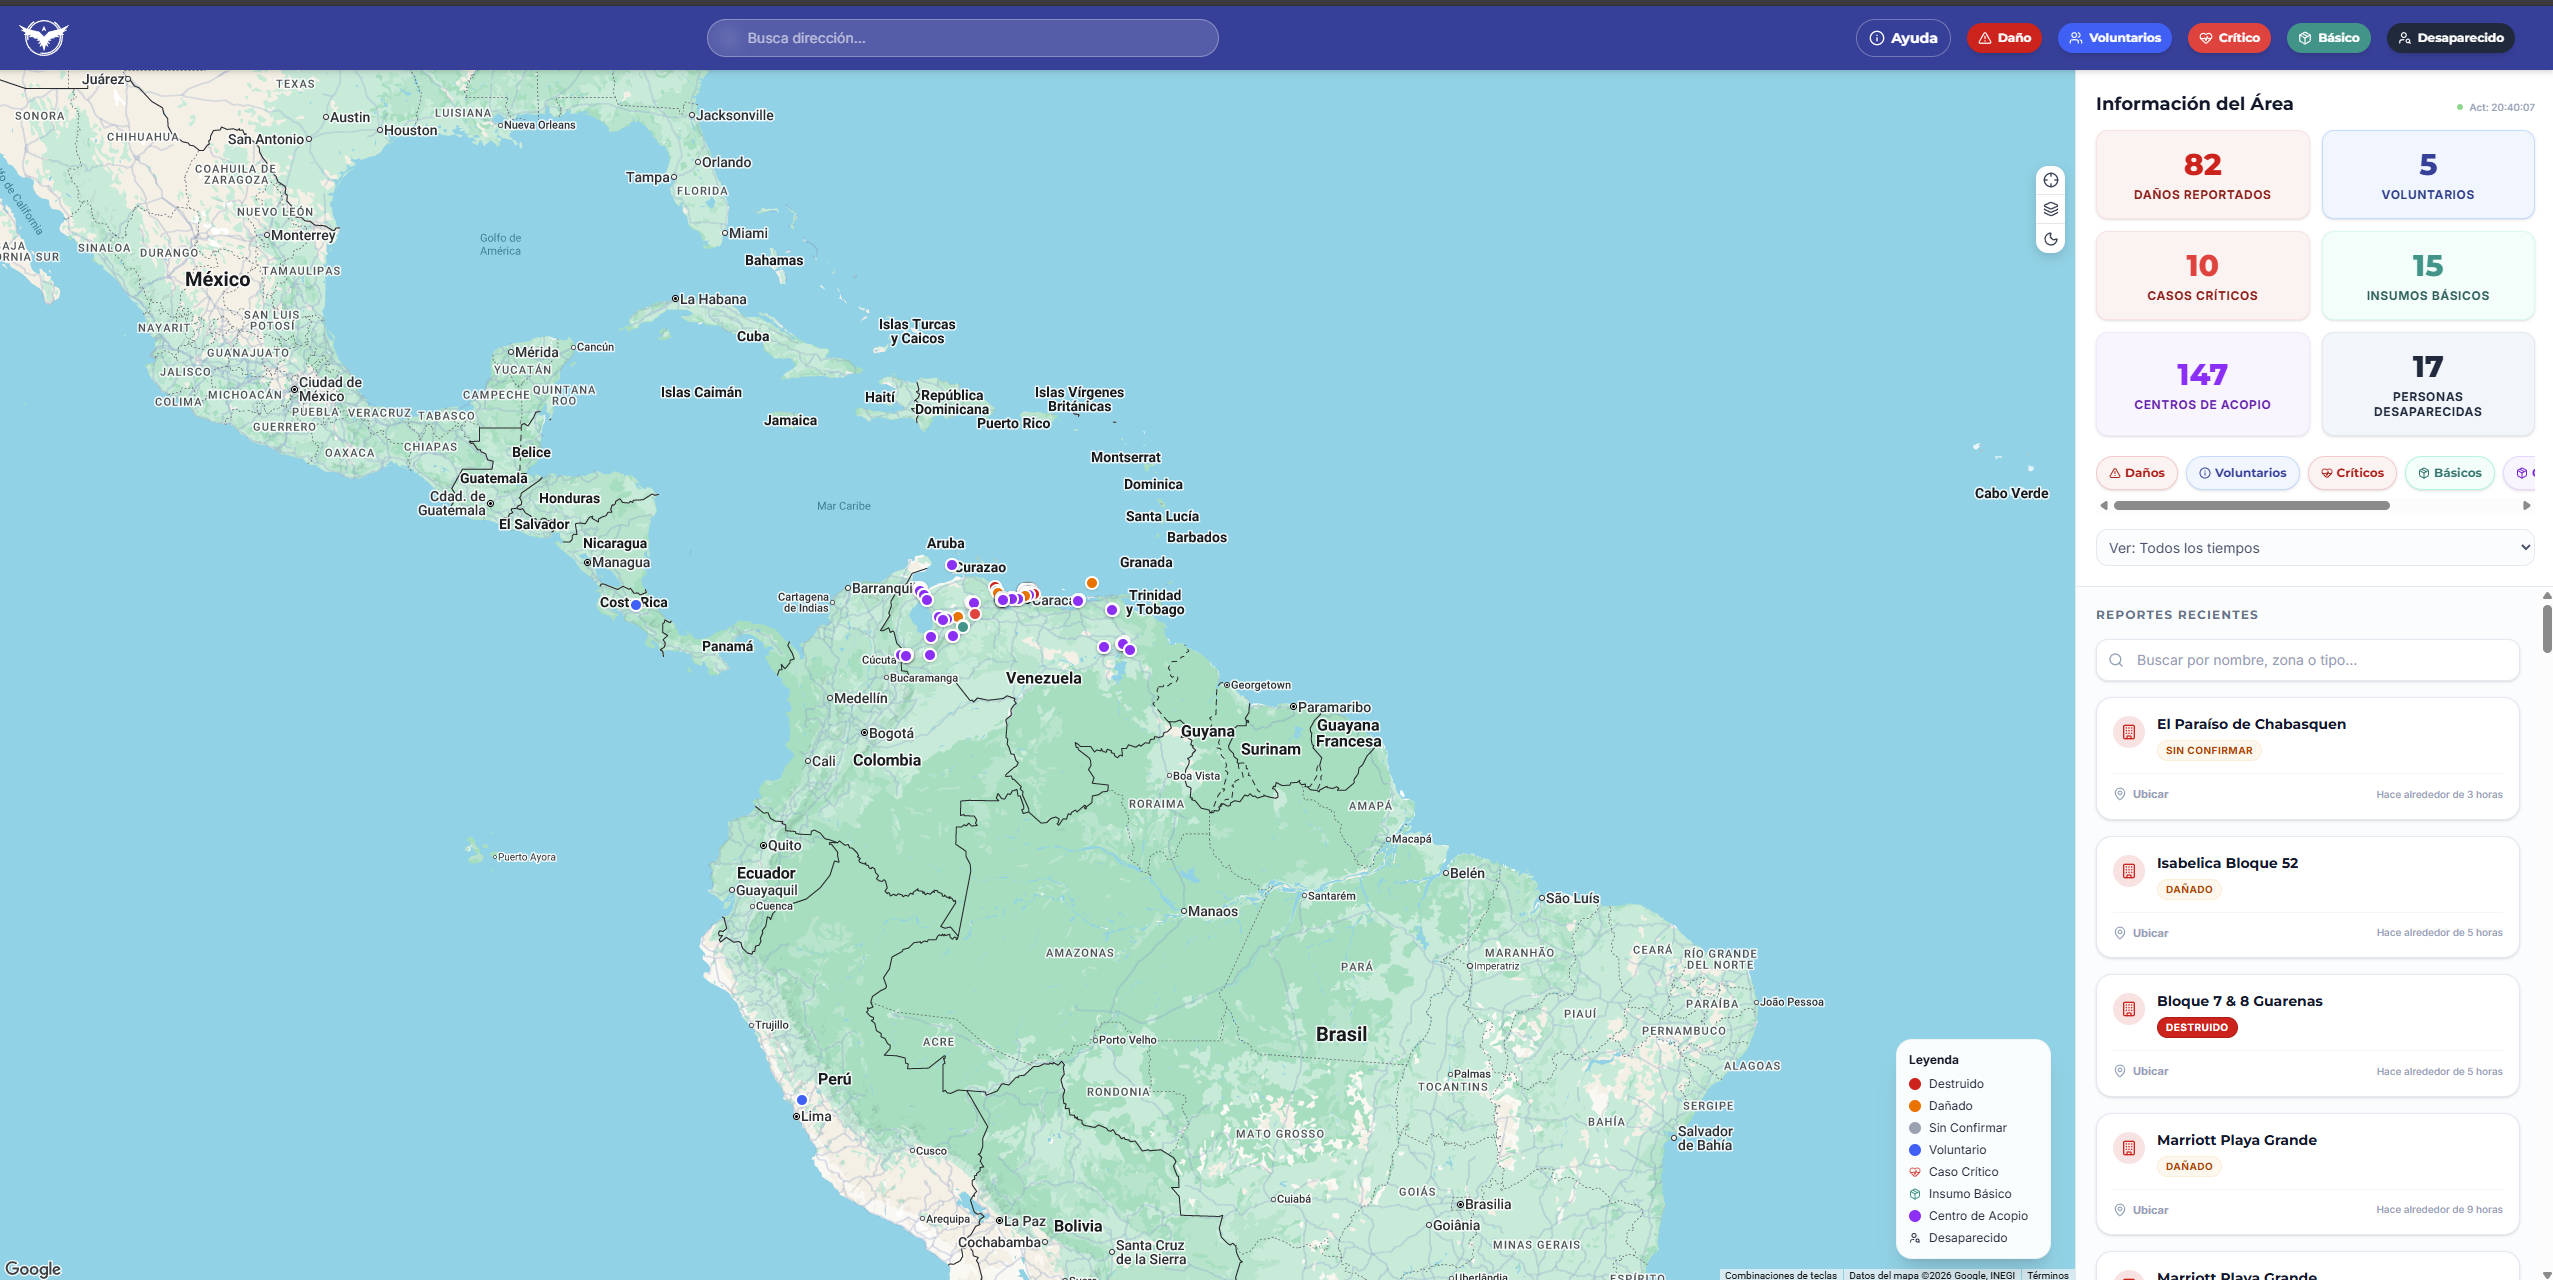This screenshot has width=2553, height=1280.
Task: Click the Destruido red legend swatch
Action: point(1915,1084)
